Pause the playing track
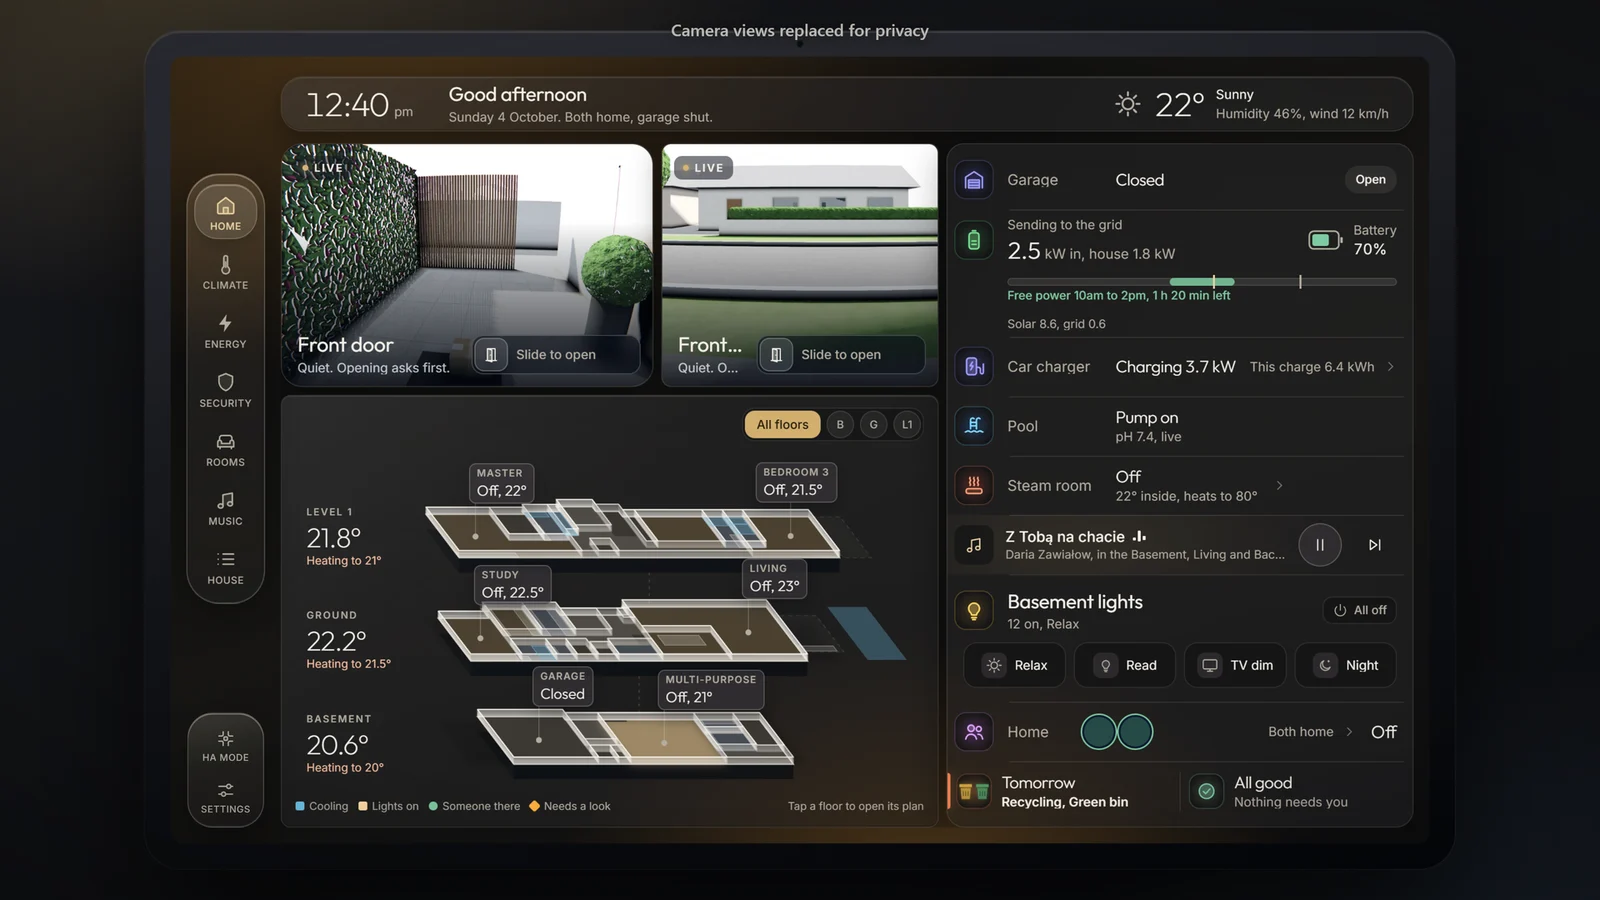 point(1320,545)
